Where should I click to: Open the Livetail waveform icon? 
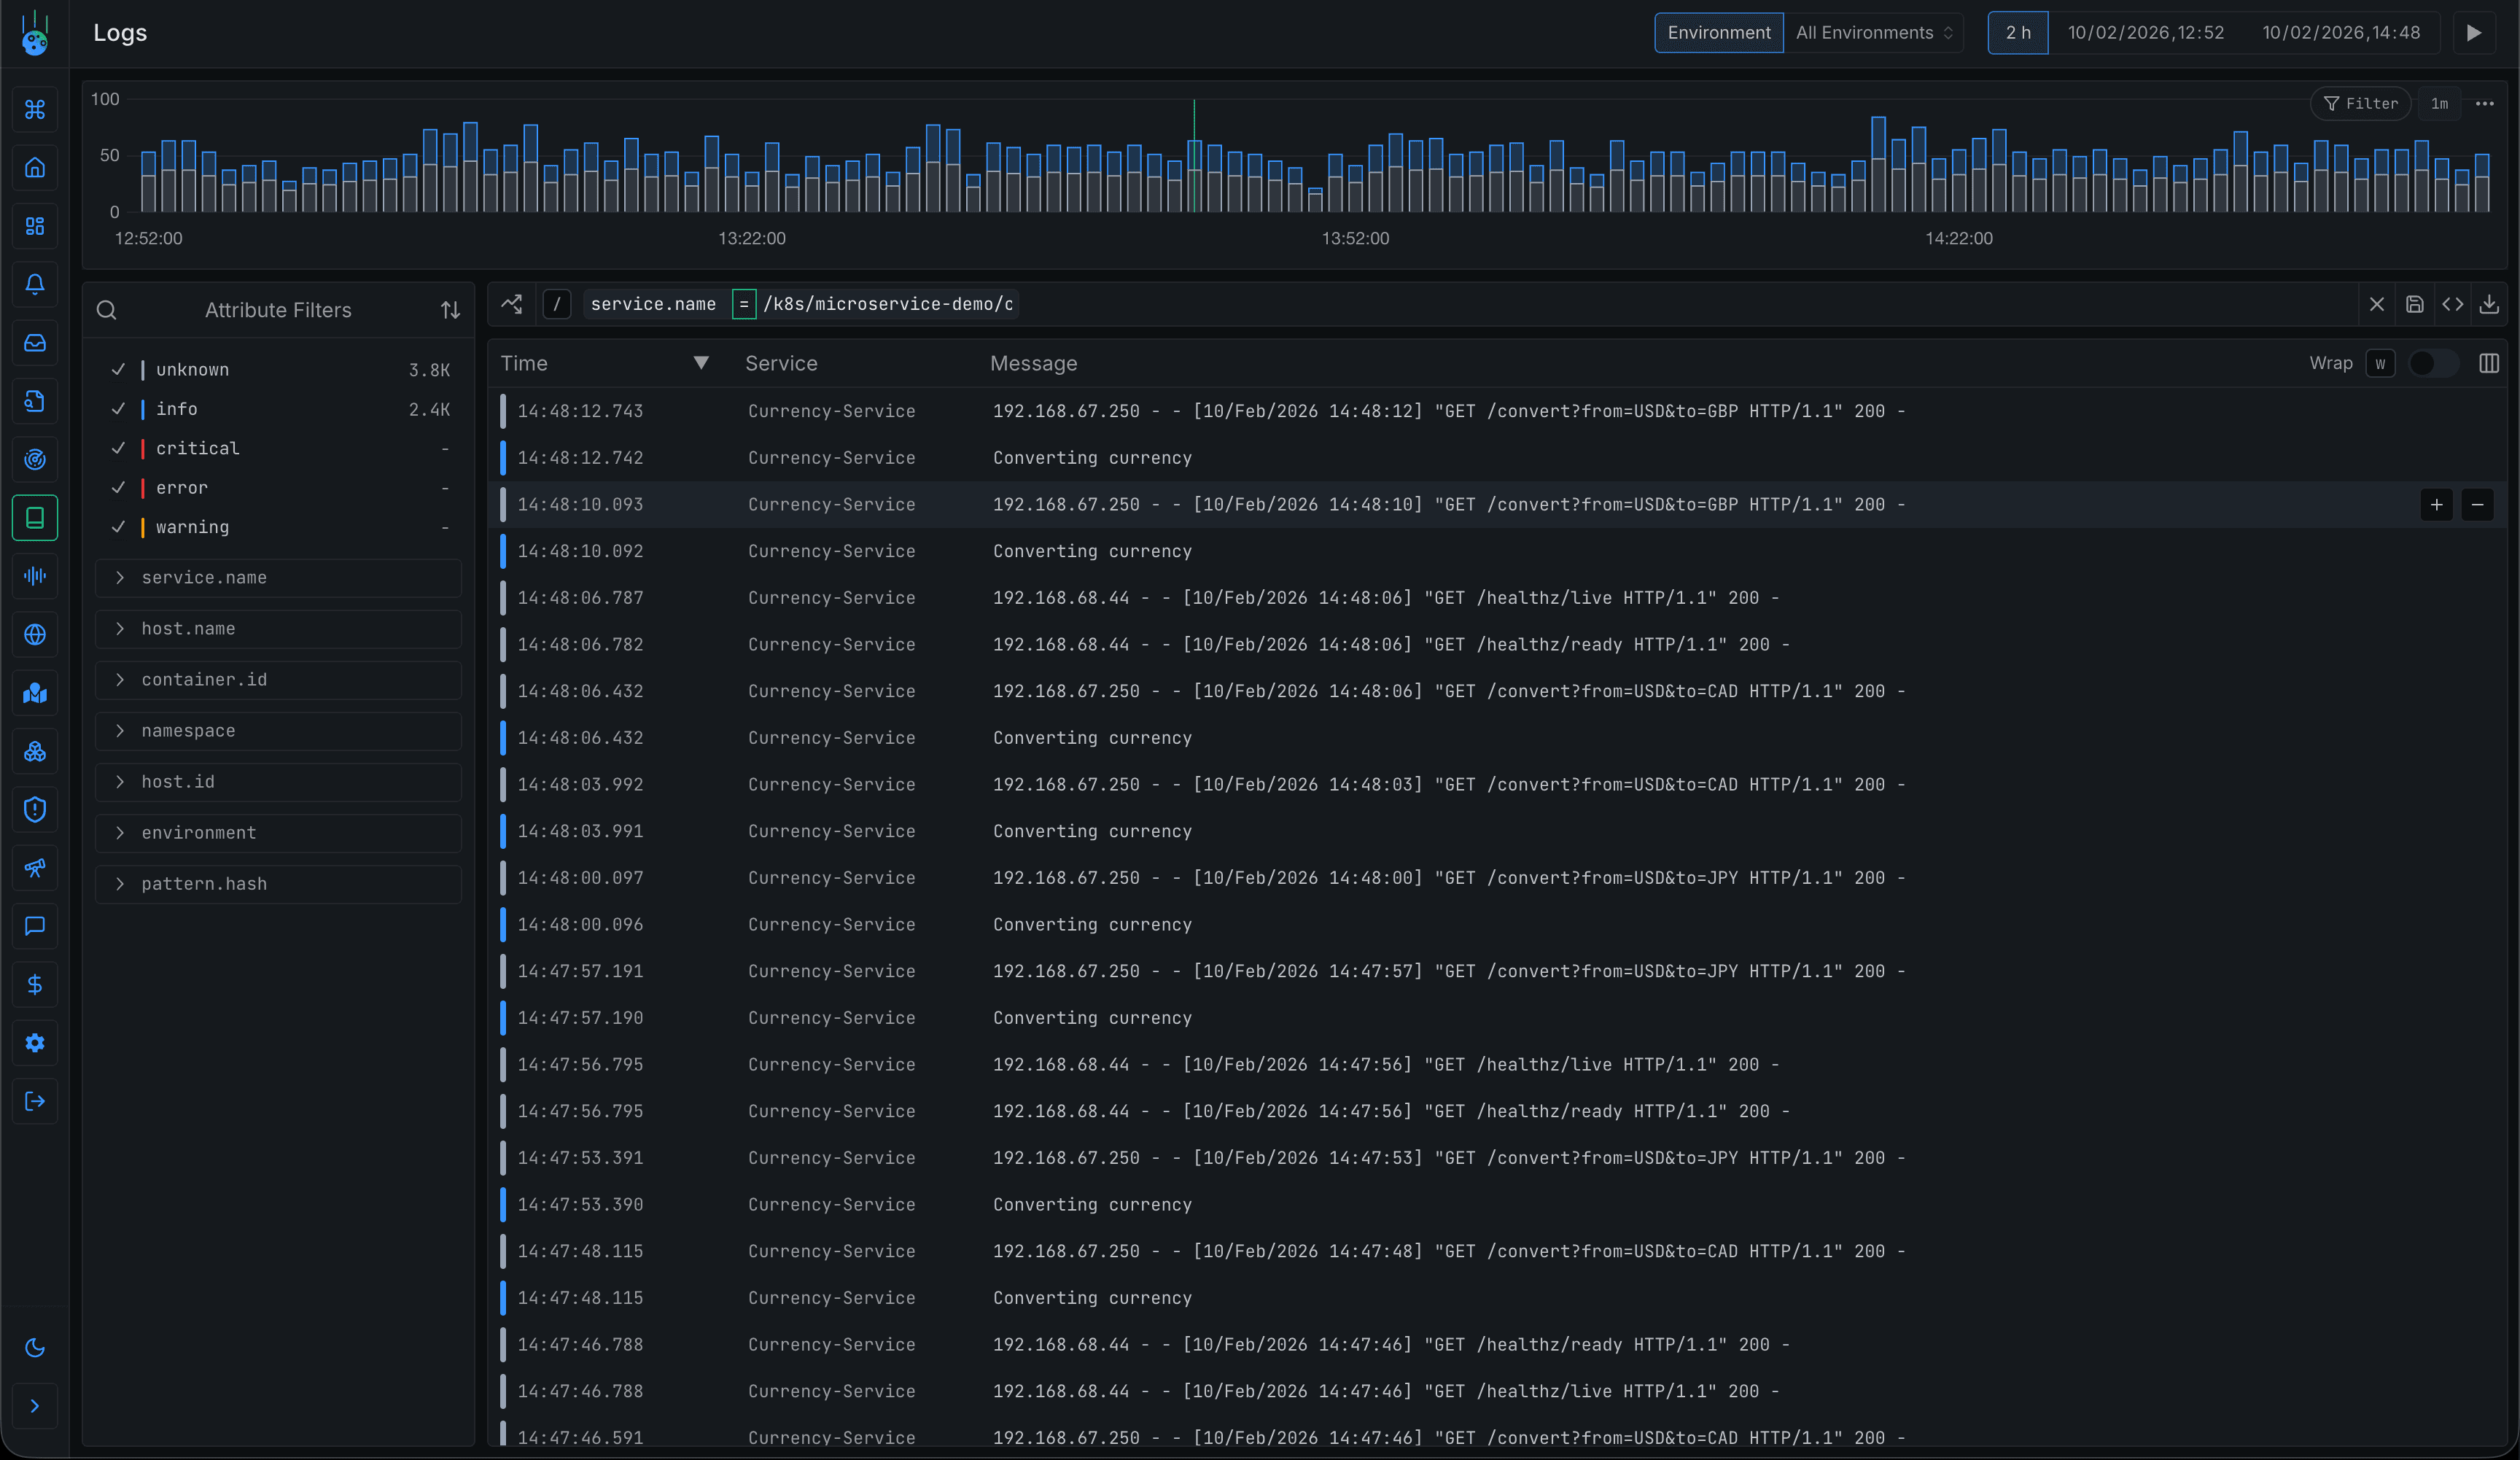pyautogui.click(x=35, y=575)
